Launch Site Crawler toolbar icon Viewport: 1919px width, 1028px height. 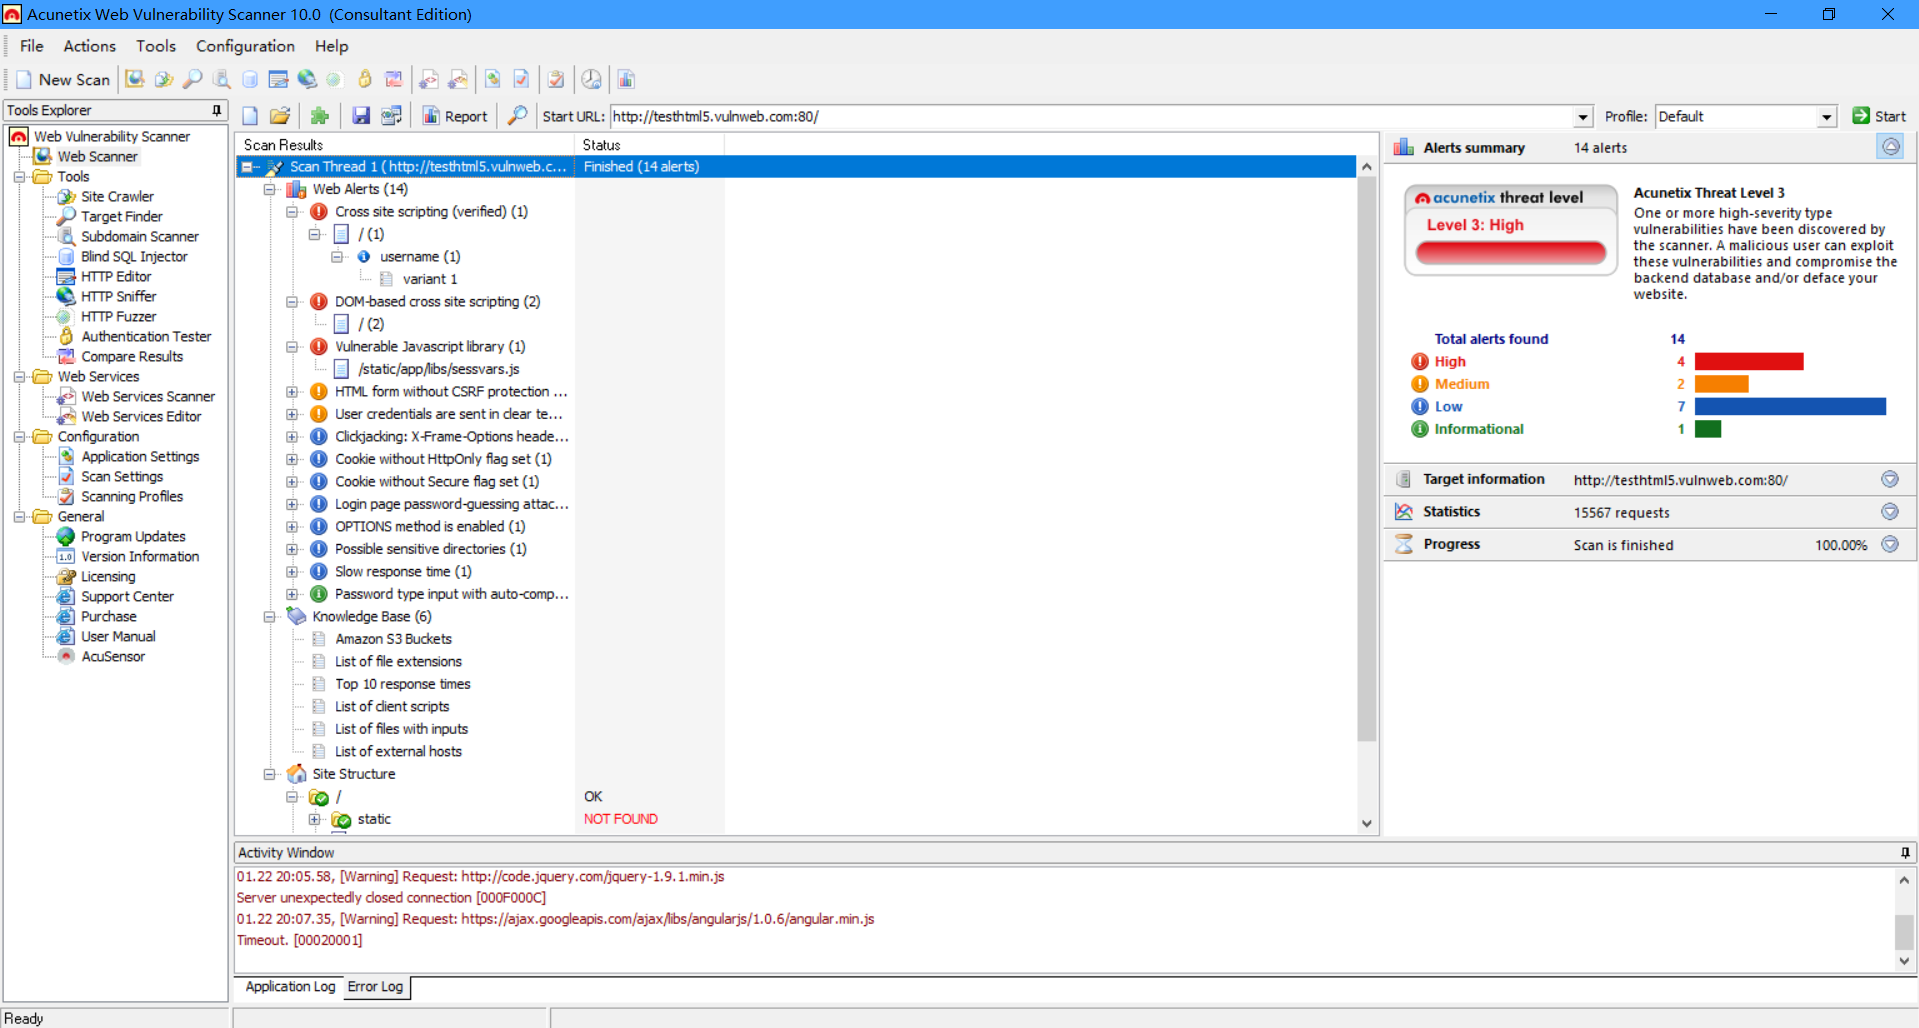click(164, 80)
